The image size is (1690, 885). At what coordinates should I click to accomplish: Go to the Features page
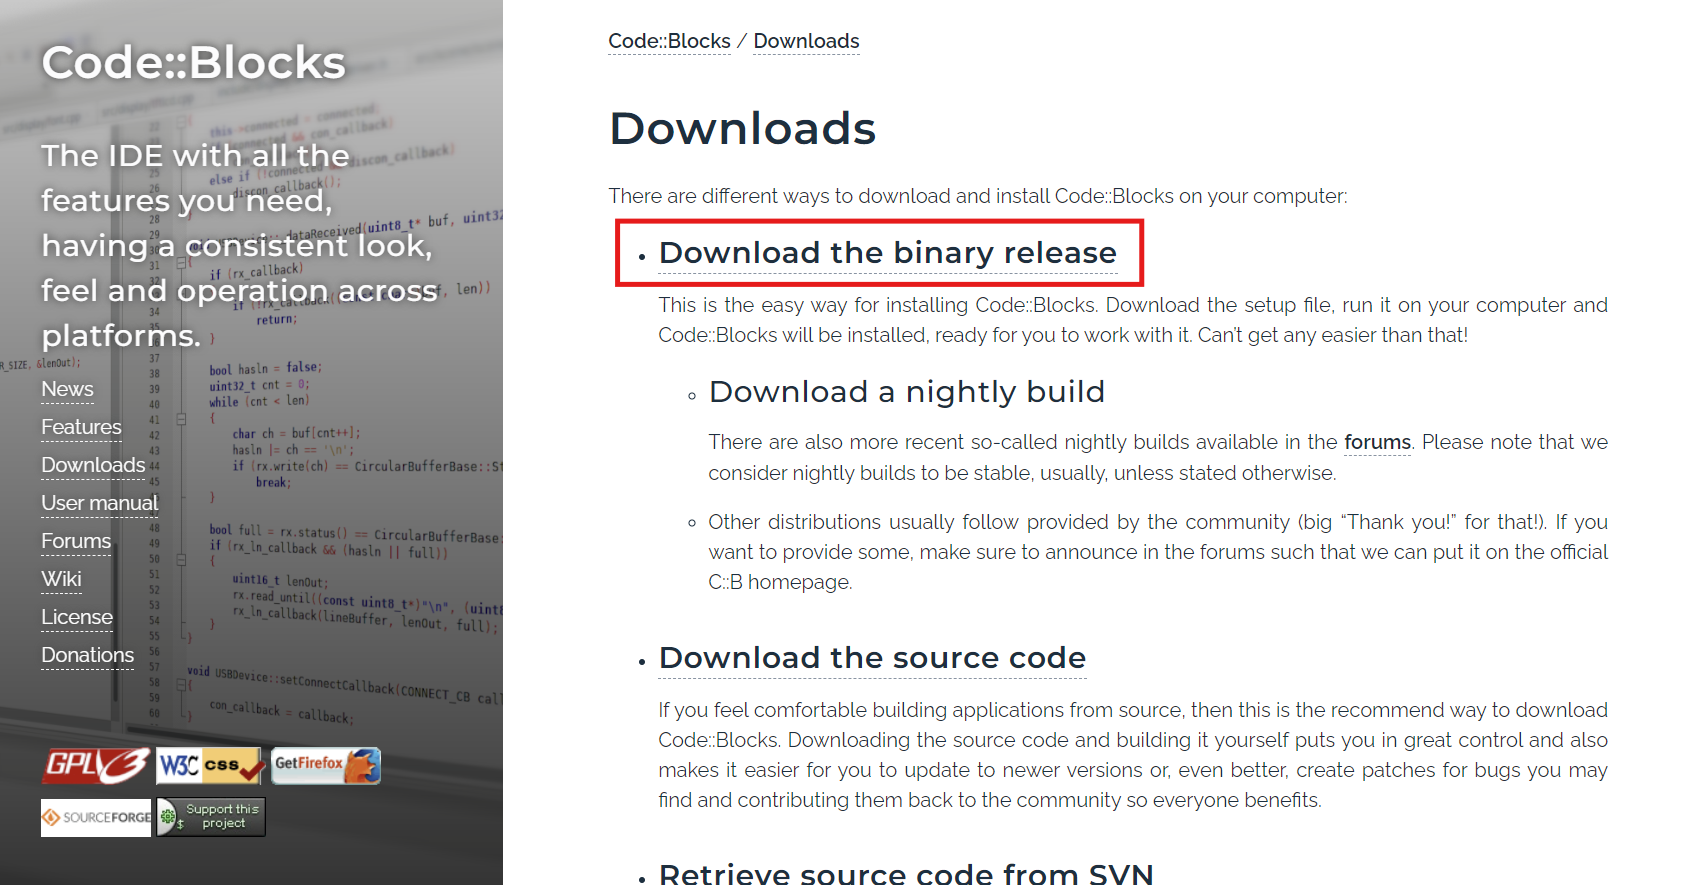(x=81, y=427)
